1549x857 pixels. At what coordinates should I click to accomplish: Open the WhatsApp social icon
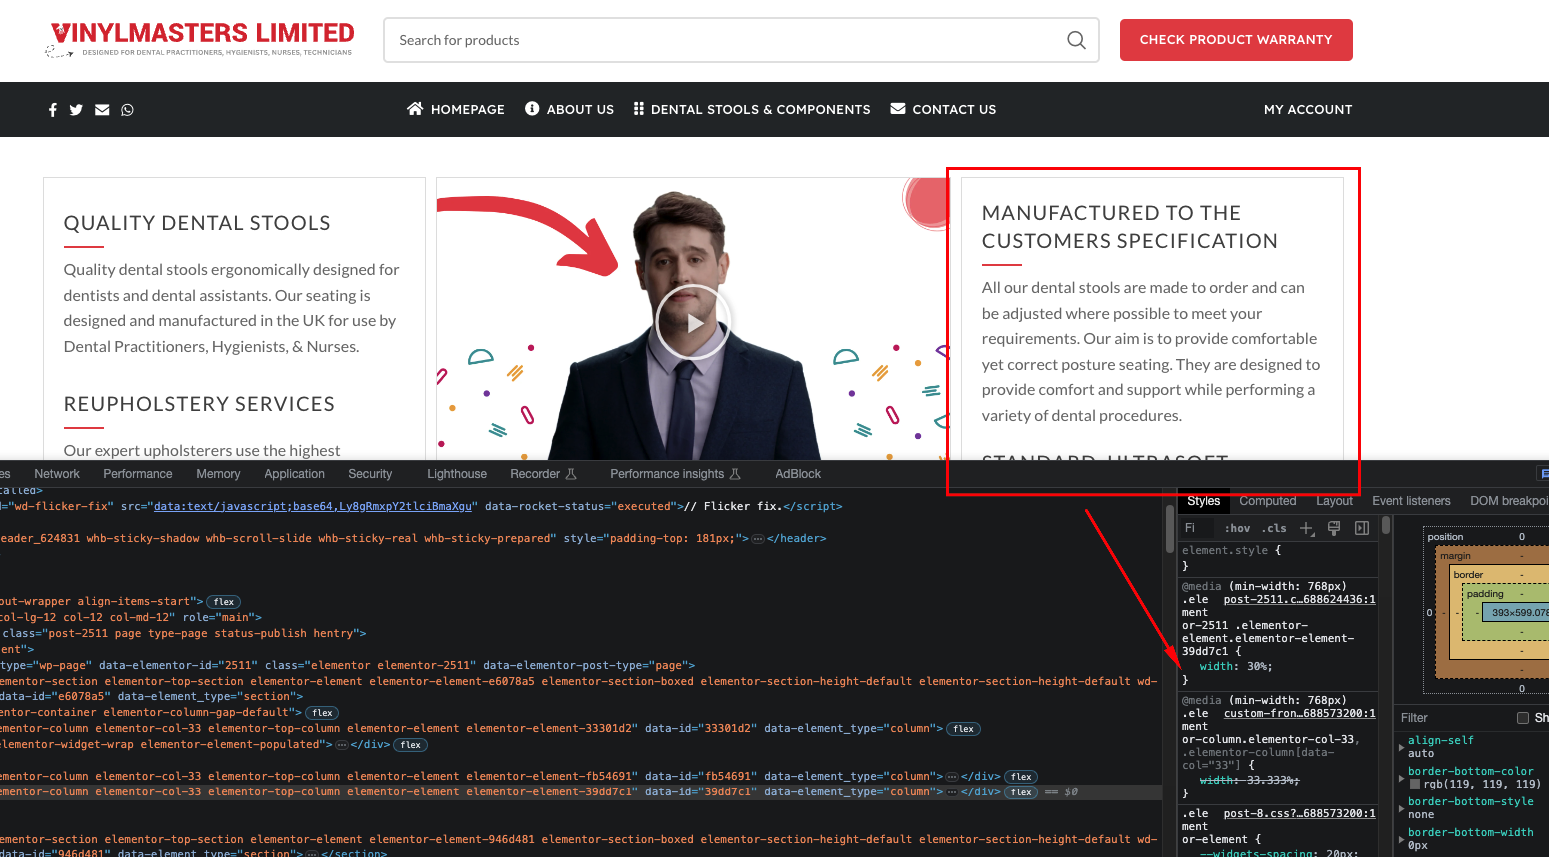(x=127, y=110)
